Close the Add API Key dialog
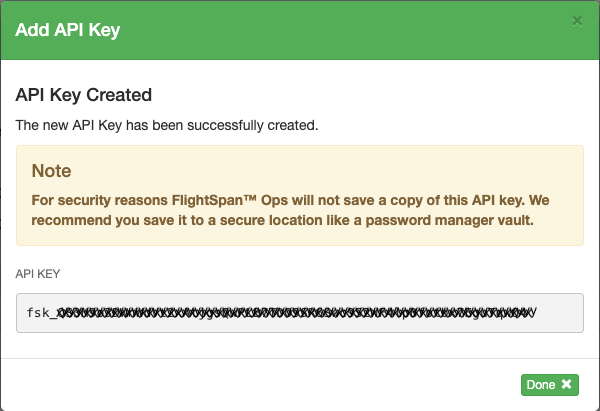This screenshot has width=600, height=411. (x=576, y=20)
